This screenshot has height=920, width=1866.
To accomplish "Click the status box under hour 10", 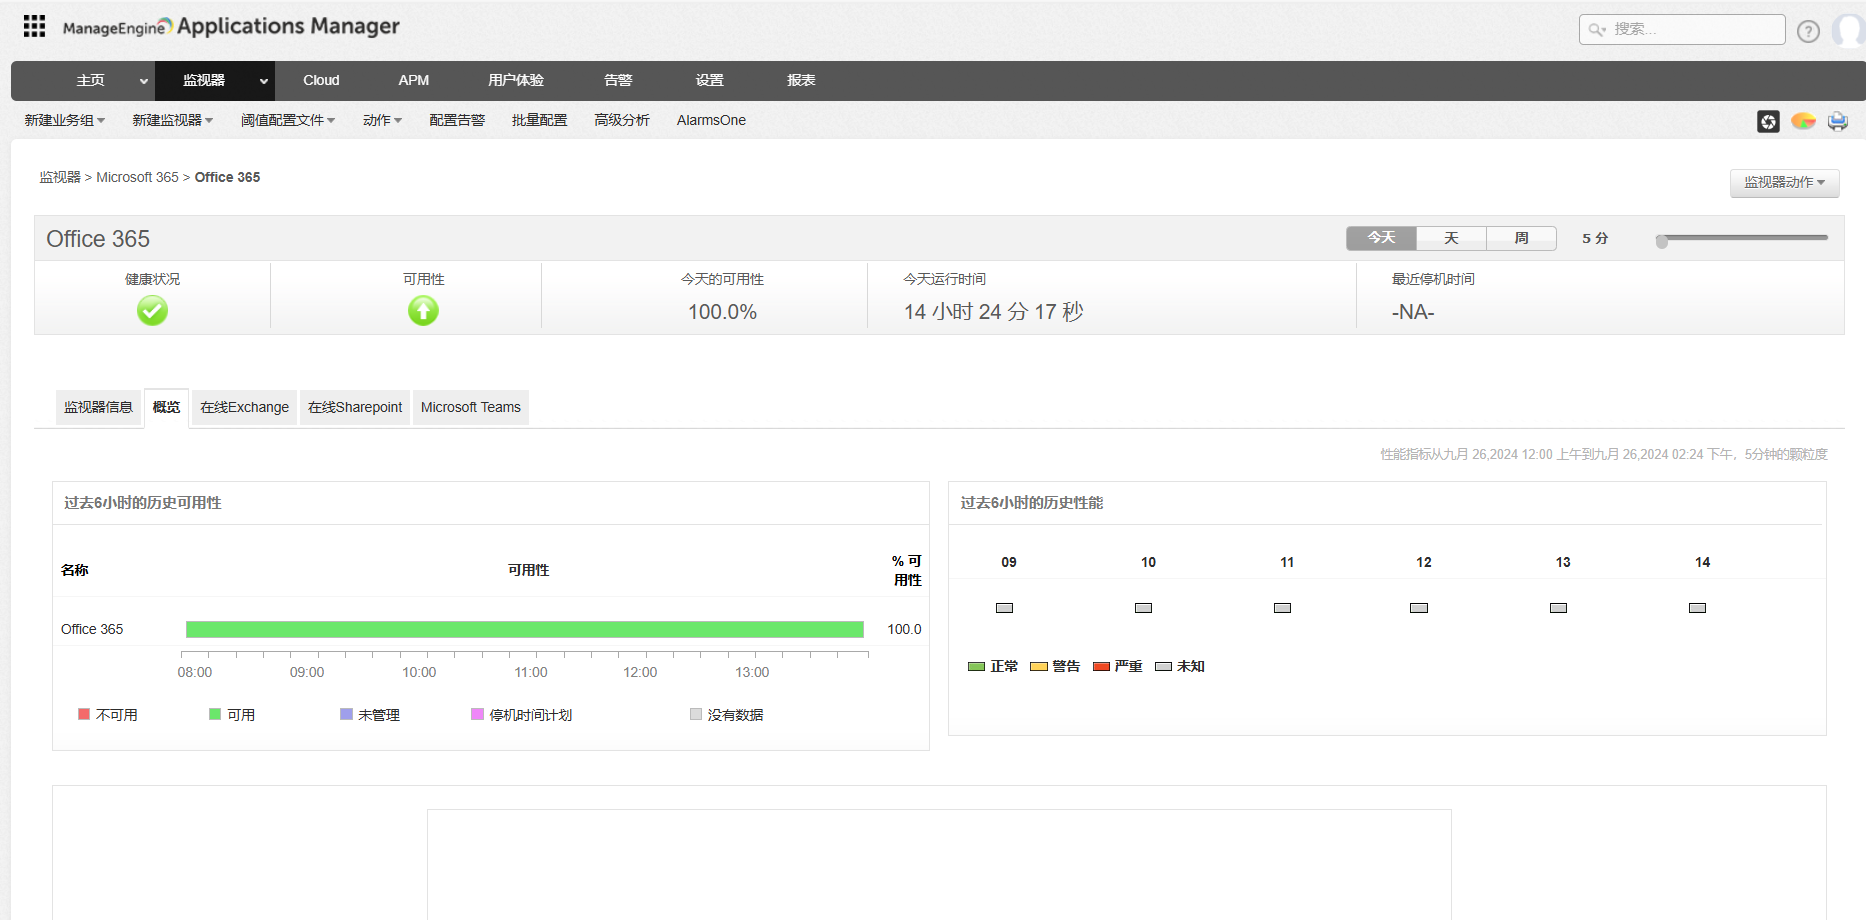I will [x=1144, y=608].
